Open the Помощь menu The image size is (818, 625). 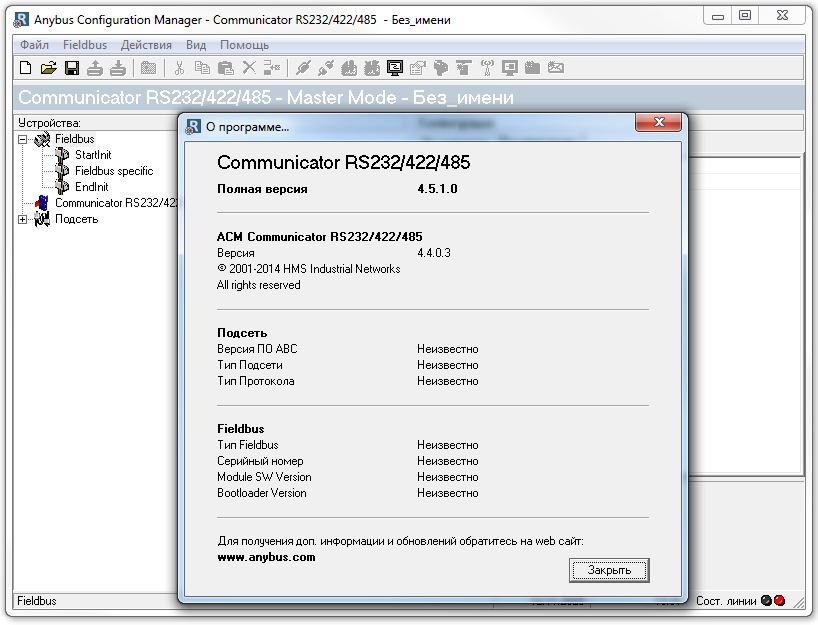244,45
